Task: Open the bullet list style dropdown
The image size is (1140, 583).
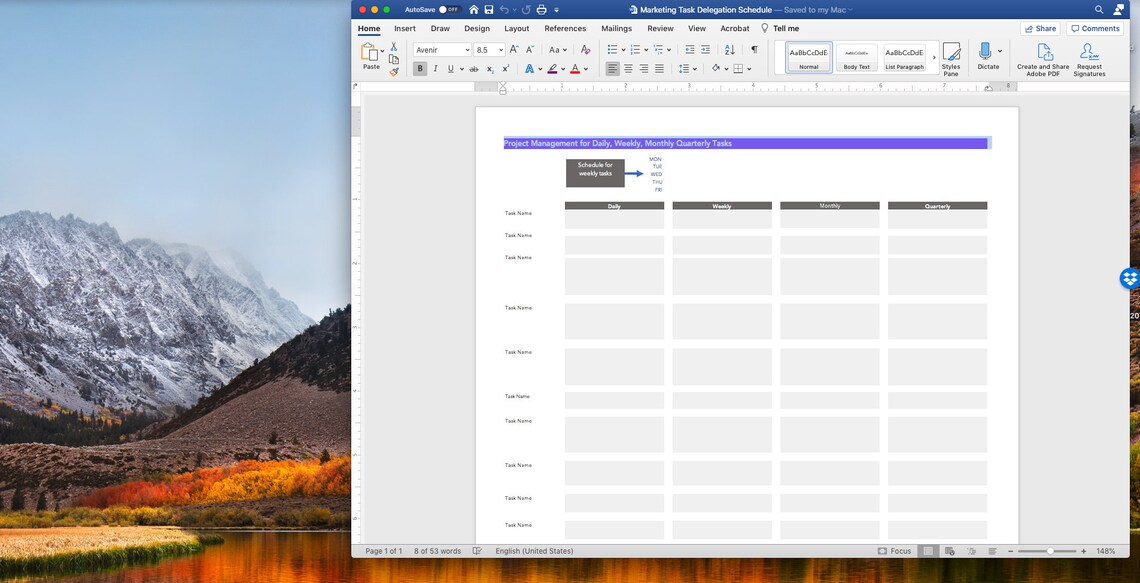Action: tap(622, 49)
